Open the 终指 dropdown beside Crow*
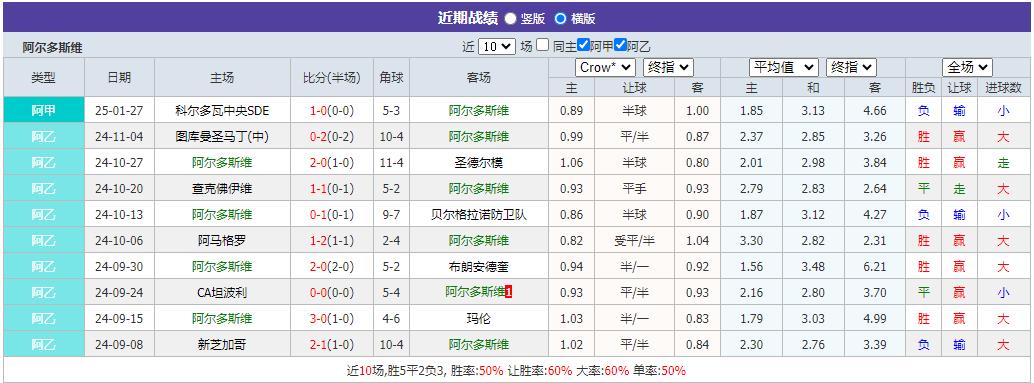Viewport: 1034px width, 383px height. [x=668, y=67]
